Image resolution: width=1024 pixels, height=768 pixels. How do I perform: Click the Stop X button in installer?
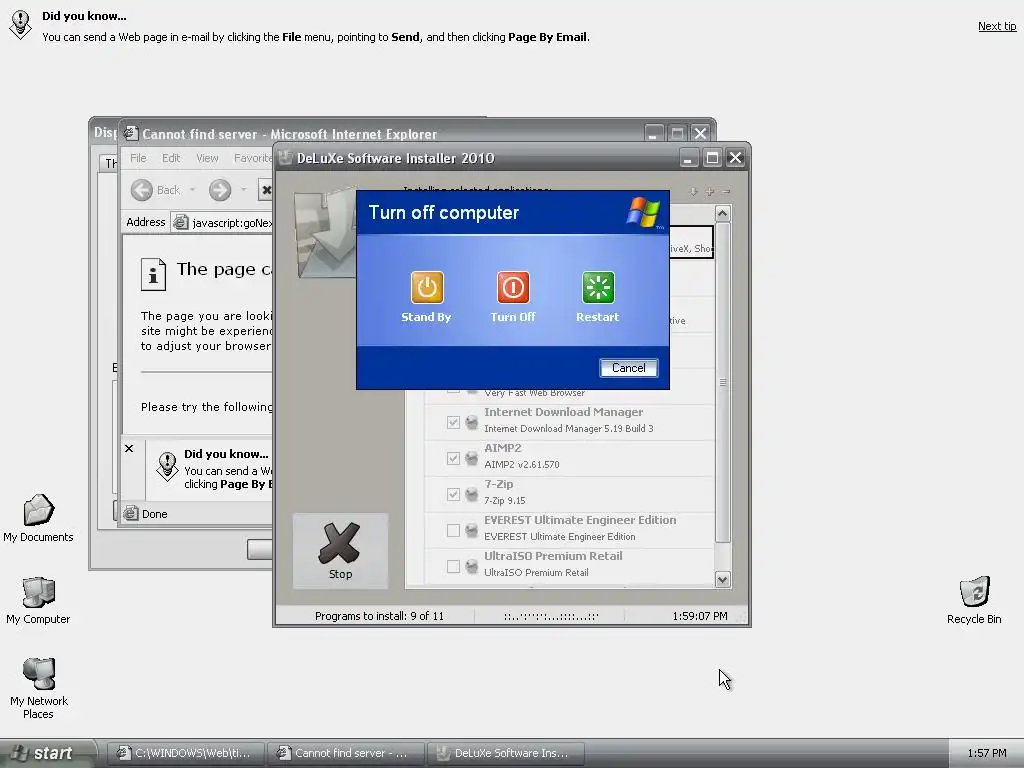pyautogui.click(x=340, y=551)
